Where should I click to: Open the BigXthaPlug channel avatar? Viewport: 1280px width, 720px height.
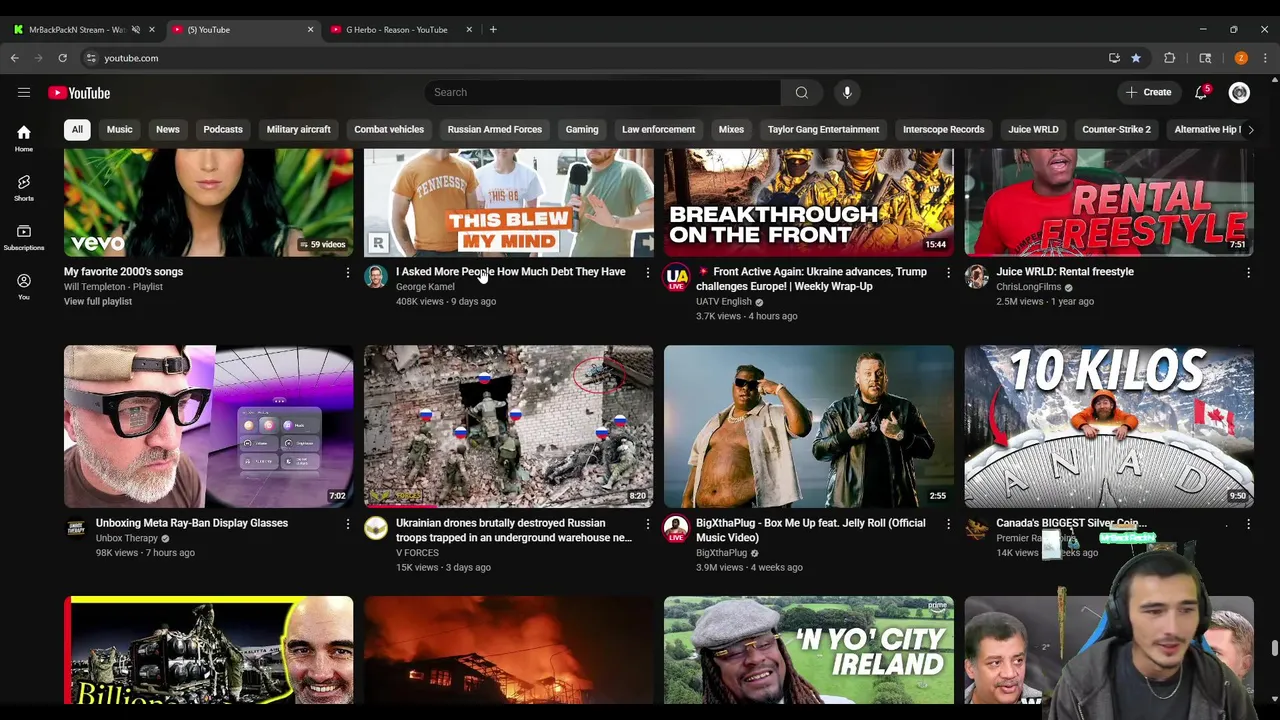point(677,528)
